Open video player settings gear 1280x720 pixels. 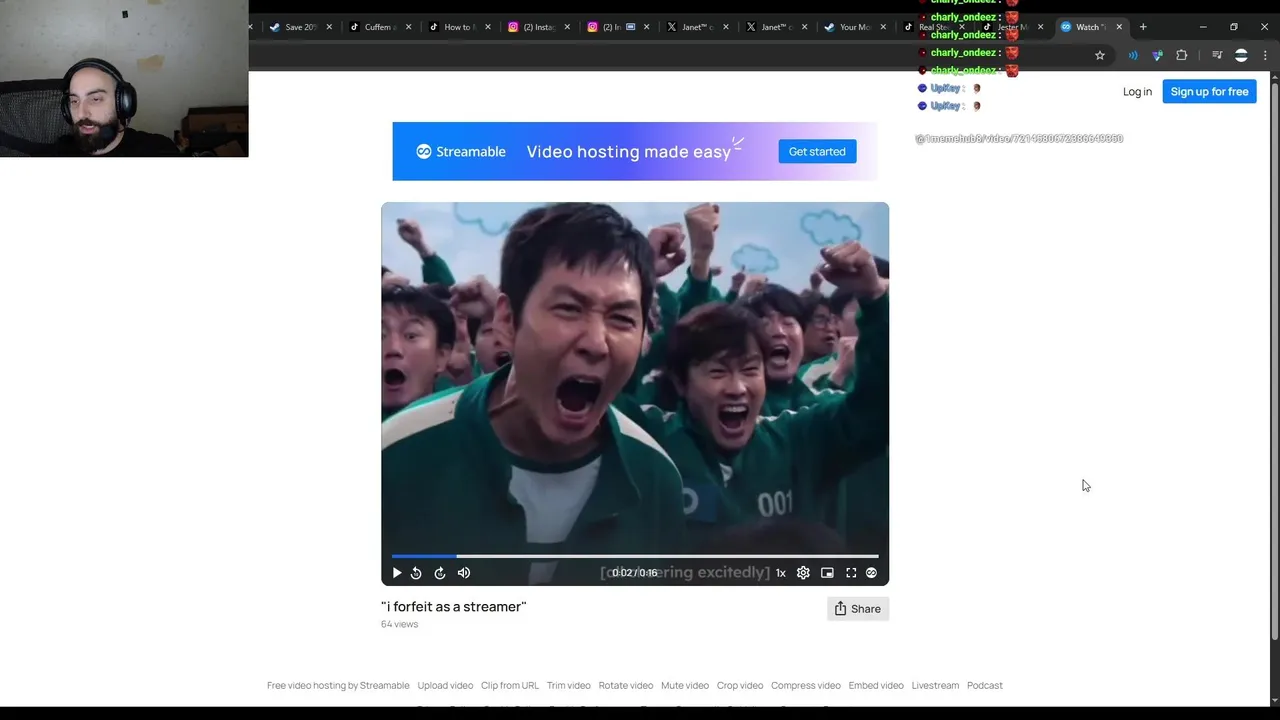[x=803, y=573]
